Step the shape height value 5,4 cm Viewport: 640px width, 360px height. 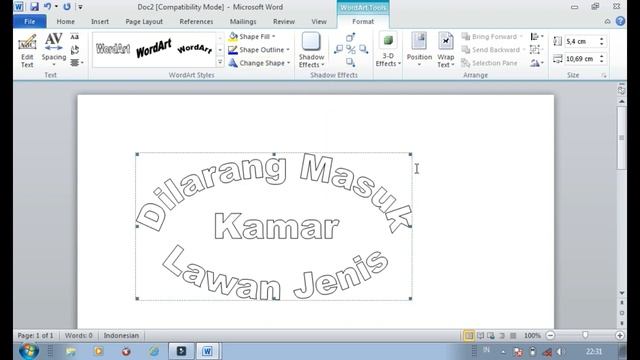point(601,41)
